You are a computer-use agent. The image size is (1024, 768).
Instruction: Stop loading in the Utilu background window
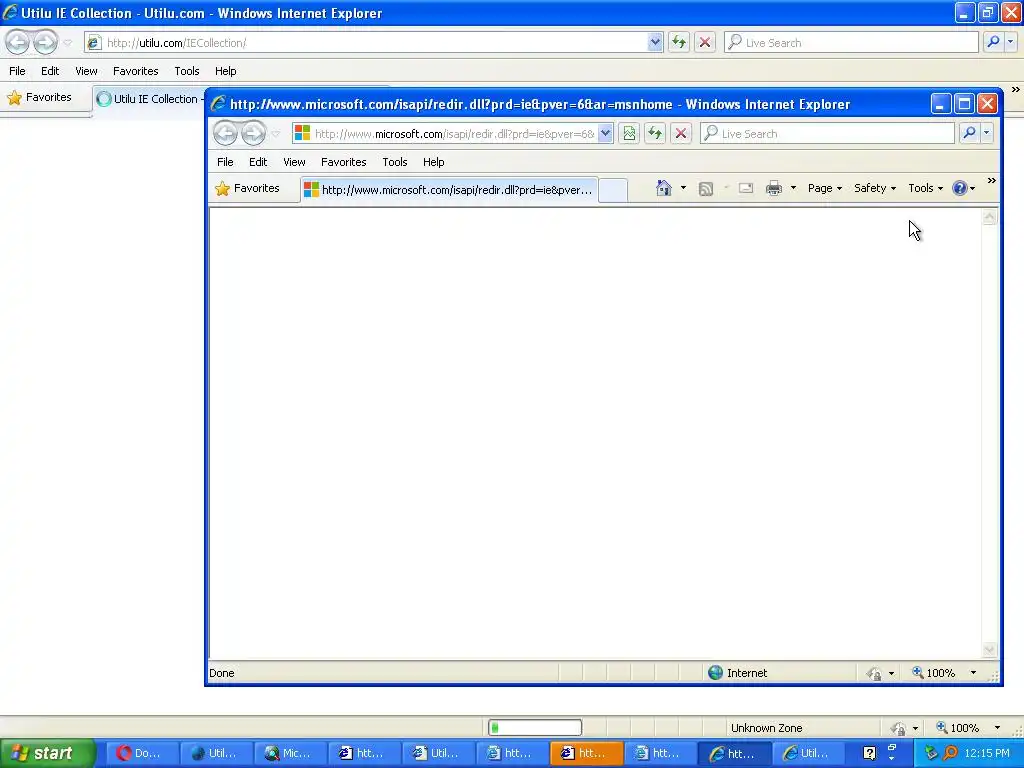[705, 42]
